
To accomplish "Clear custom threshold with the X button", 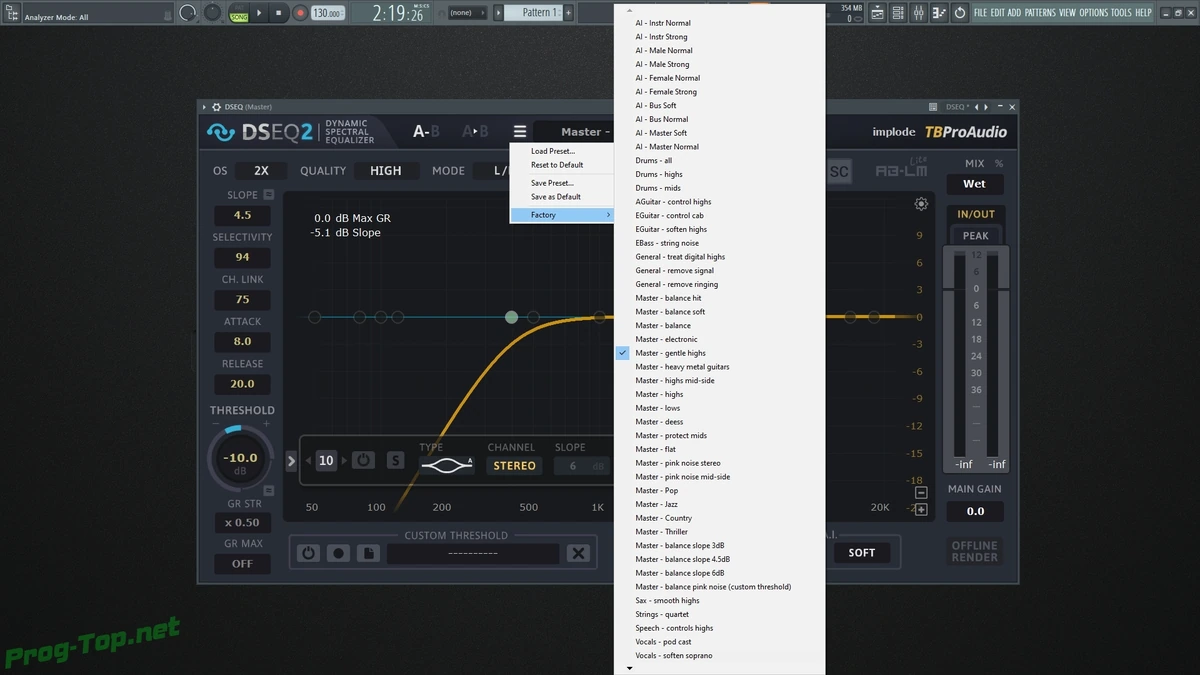I will coord(578,553).
